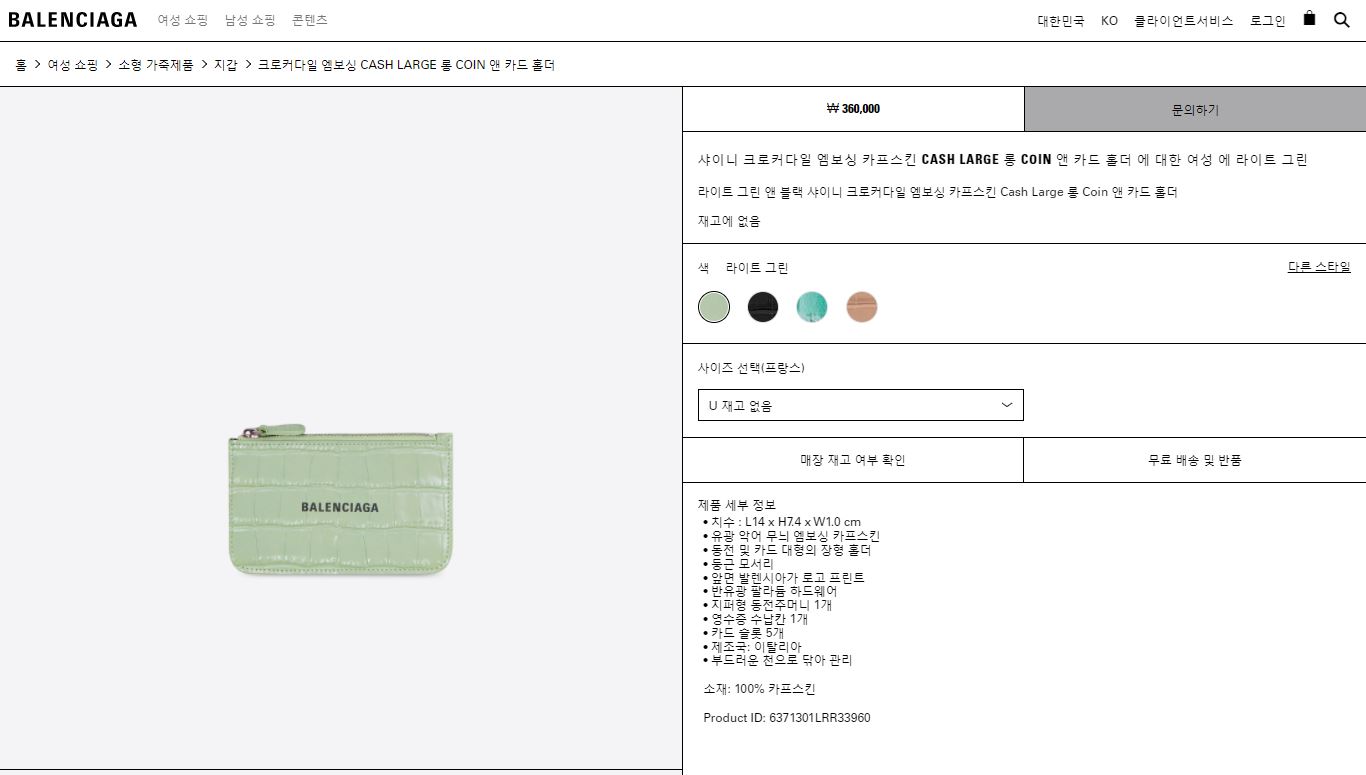Image resolution: width=1366 pixels, height=775 pixels.
Task: Change country via 대한민국 selector
Action: tap(1061, 20)
